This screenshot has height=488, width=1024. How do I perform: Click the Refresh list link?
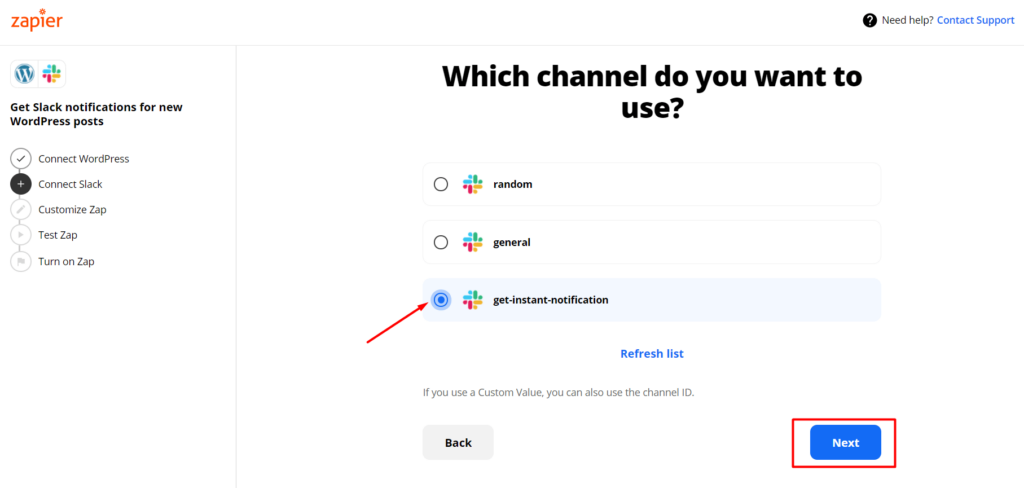click(x=652, y=353)
